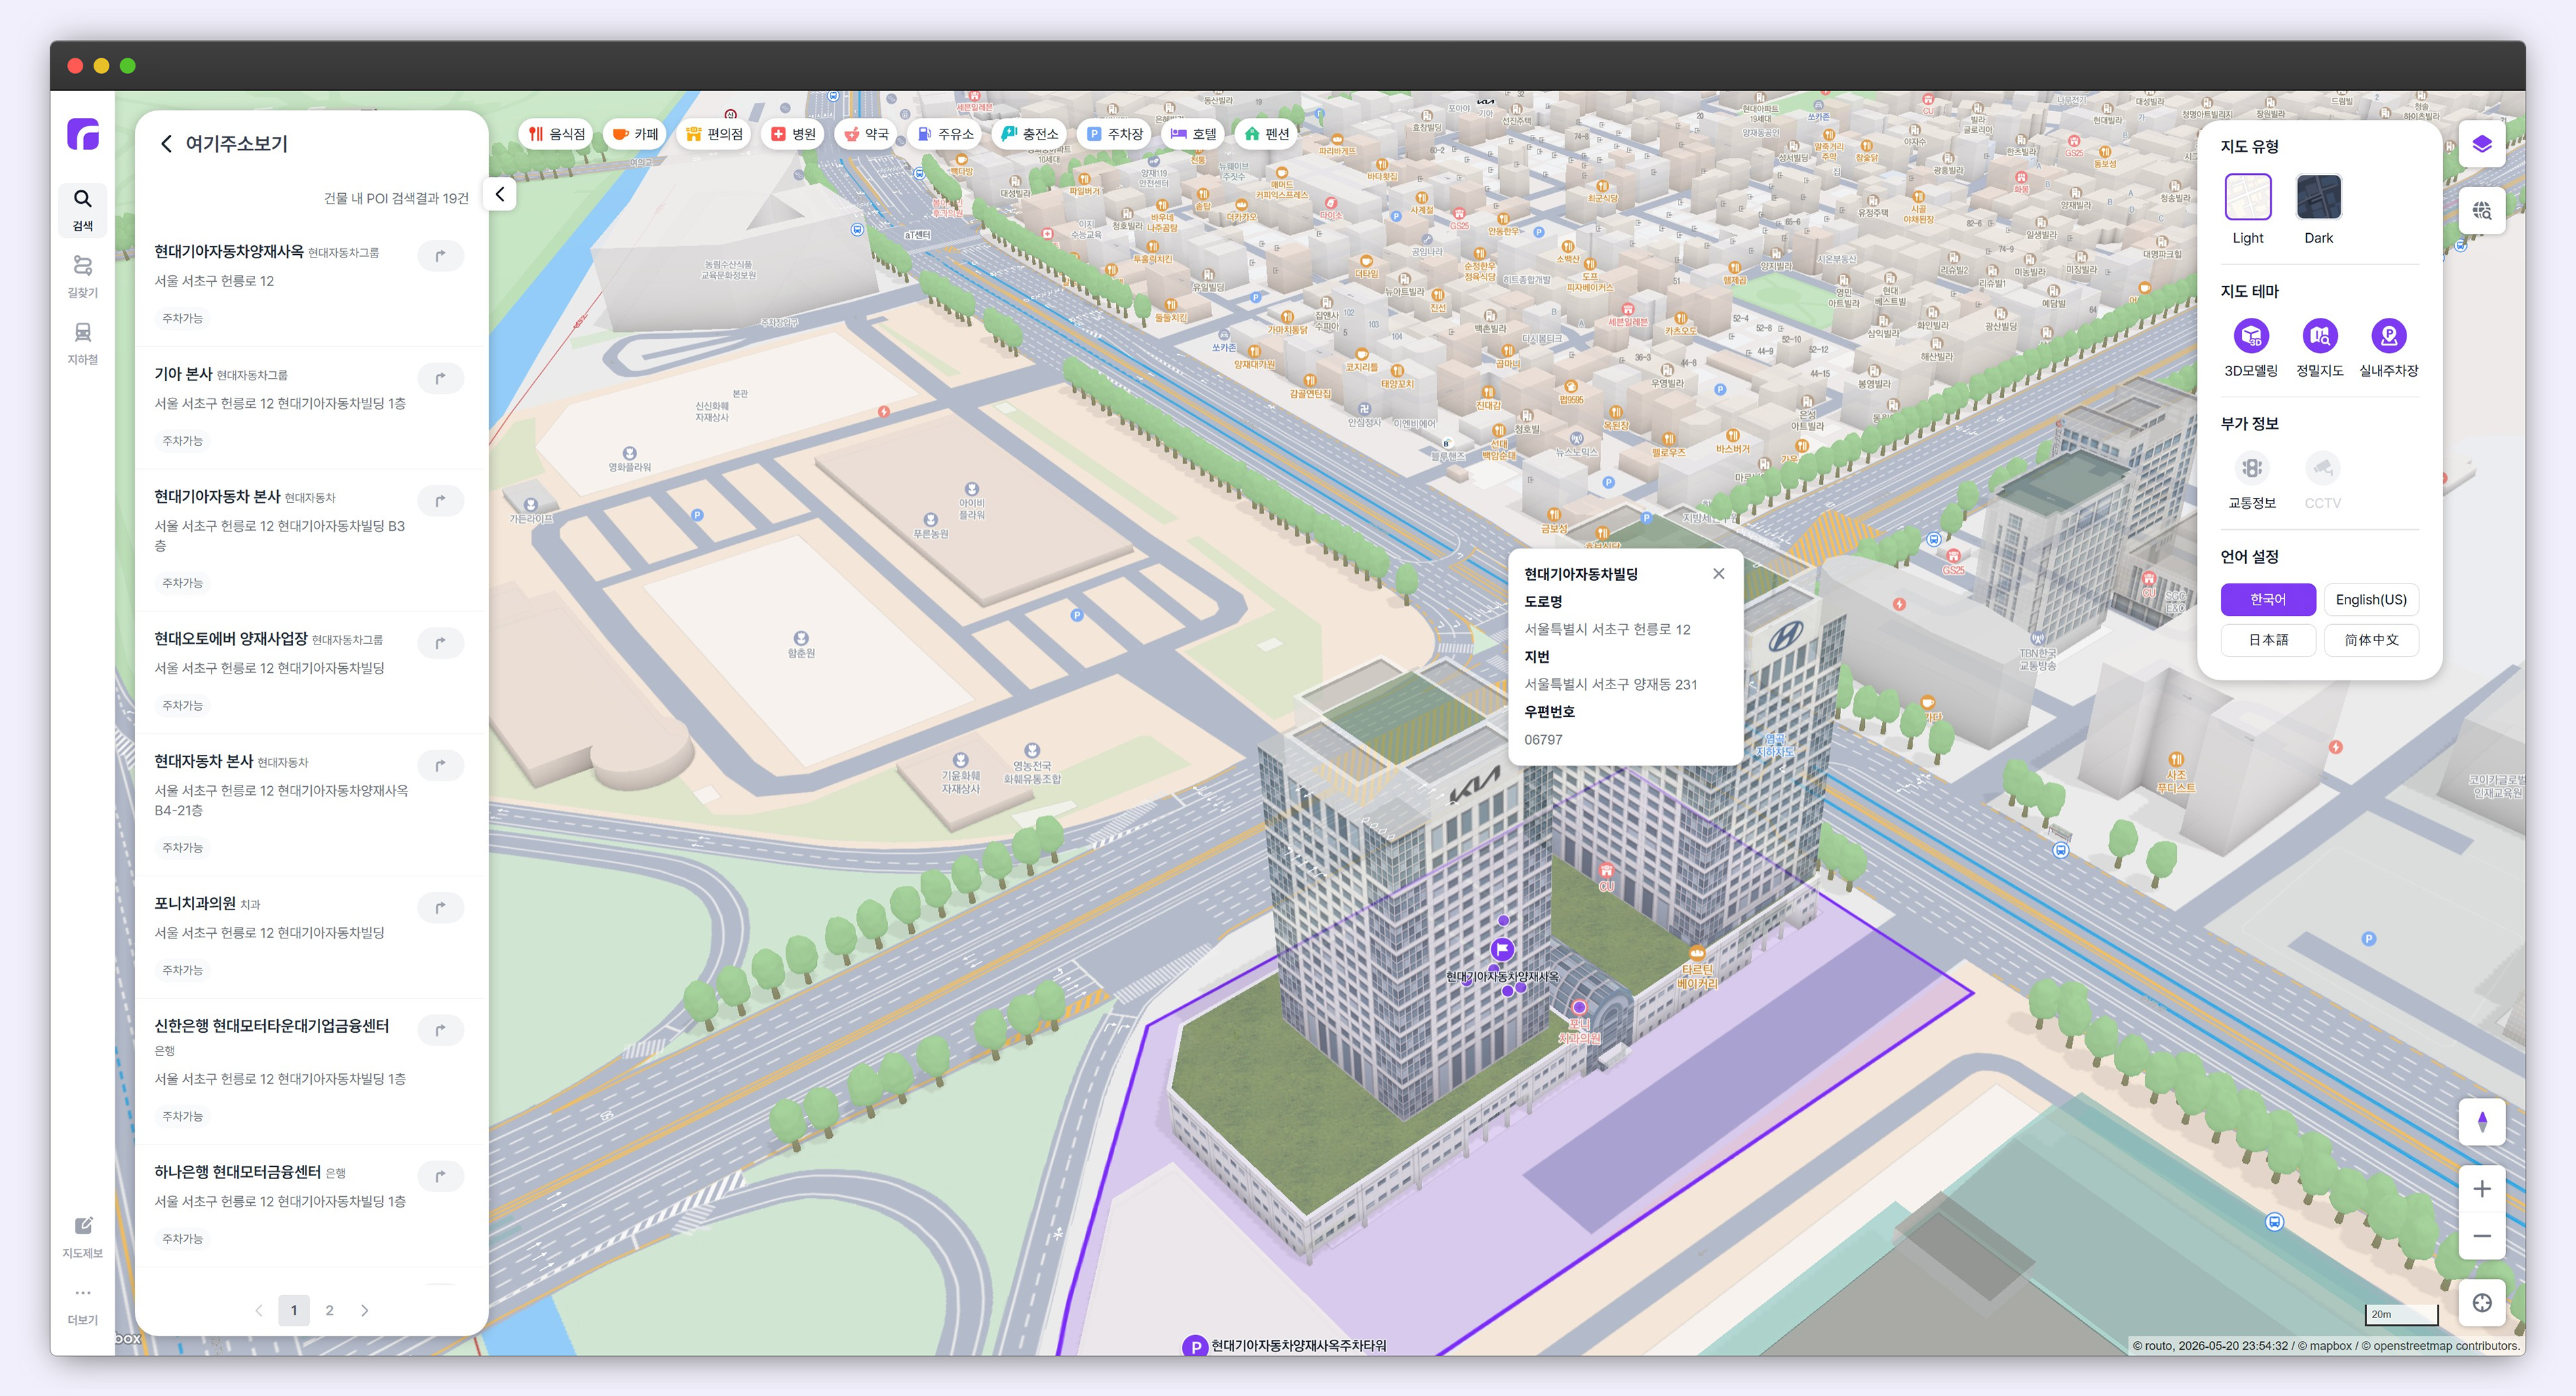Get directions to 현대기아자동차 본사
The image size is (2576, 1396).
point(440,500)
